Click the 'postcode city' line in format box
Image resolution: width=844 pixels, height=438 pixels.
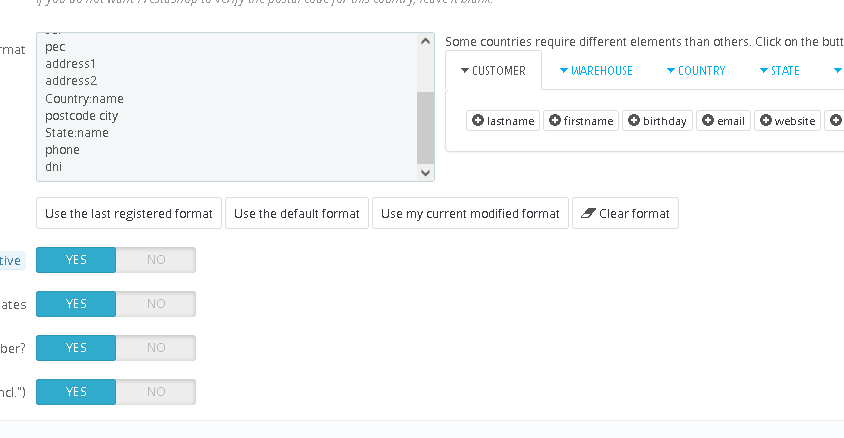point(81,116)
